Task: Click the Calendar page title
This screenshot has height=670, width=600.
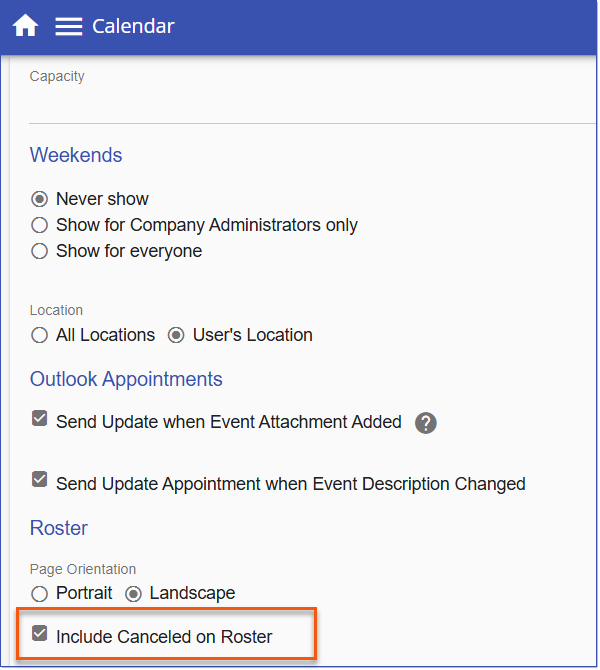Action: point(133,26)
